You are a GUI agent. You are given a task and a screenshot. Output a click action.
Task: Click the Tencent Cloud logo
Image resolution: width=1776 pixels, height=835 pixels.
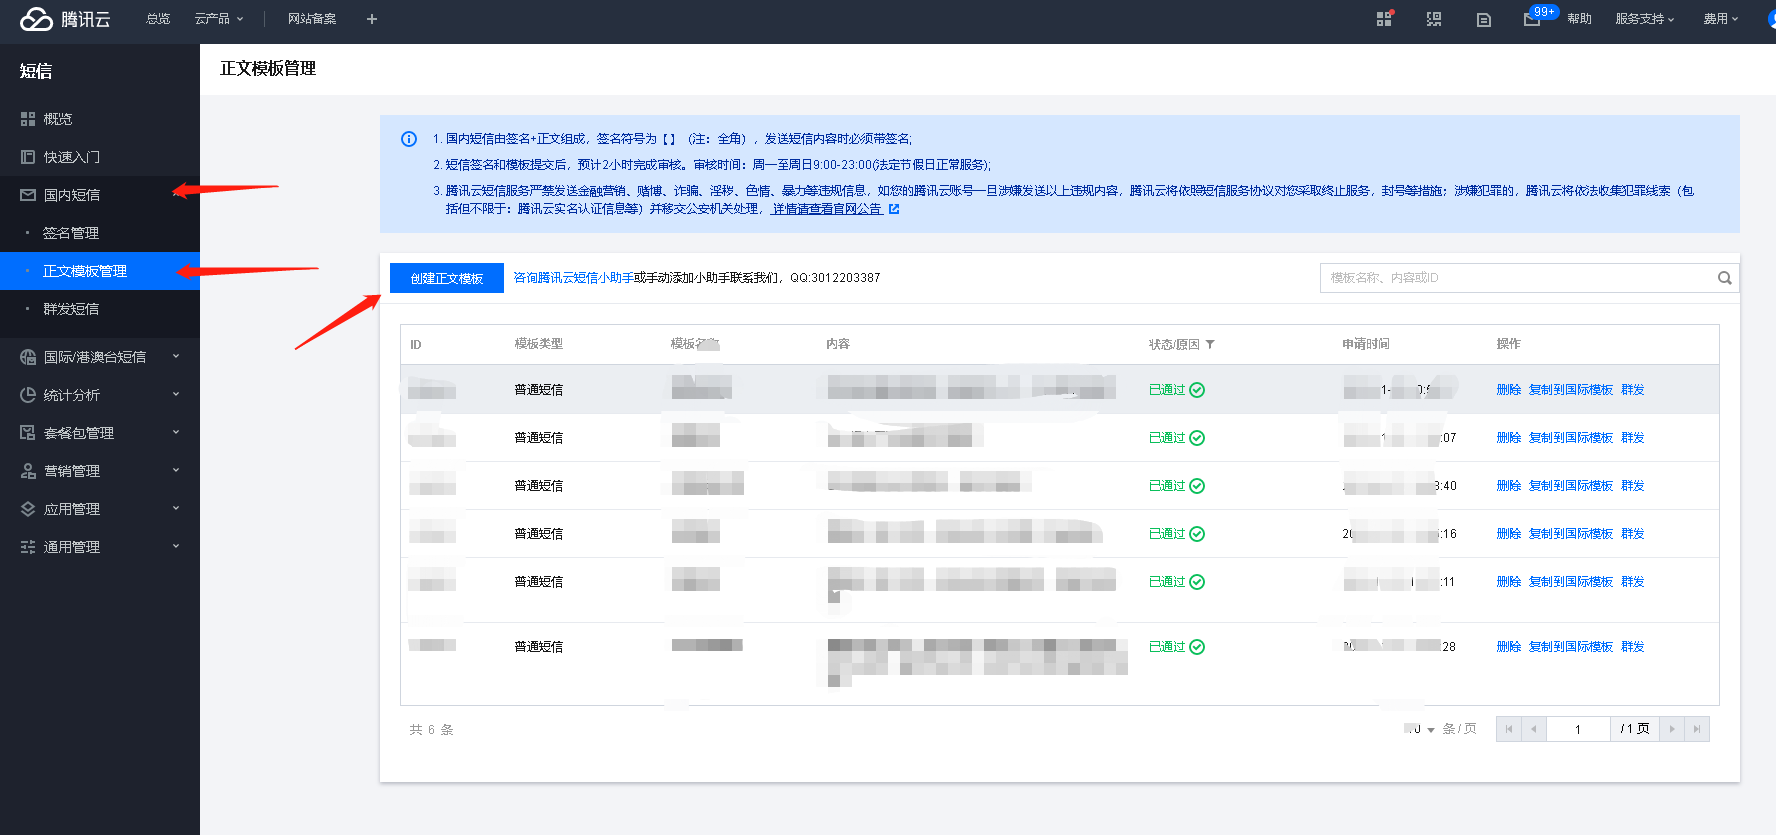coord(65,19)
